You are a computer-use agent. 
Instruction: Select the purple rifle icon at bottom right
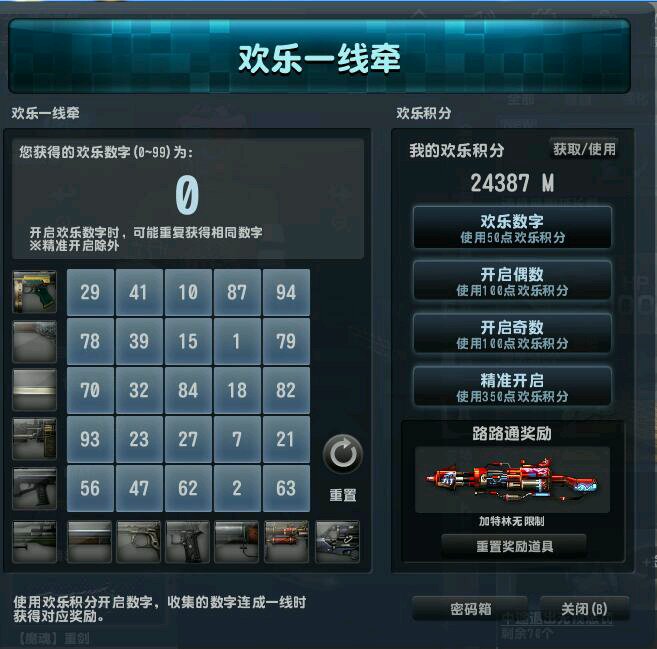[337, 541]
